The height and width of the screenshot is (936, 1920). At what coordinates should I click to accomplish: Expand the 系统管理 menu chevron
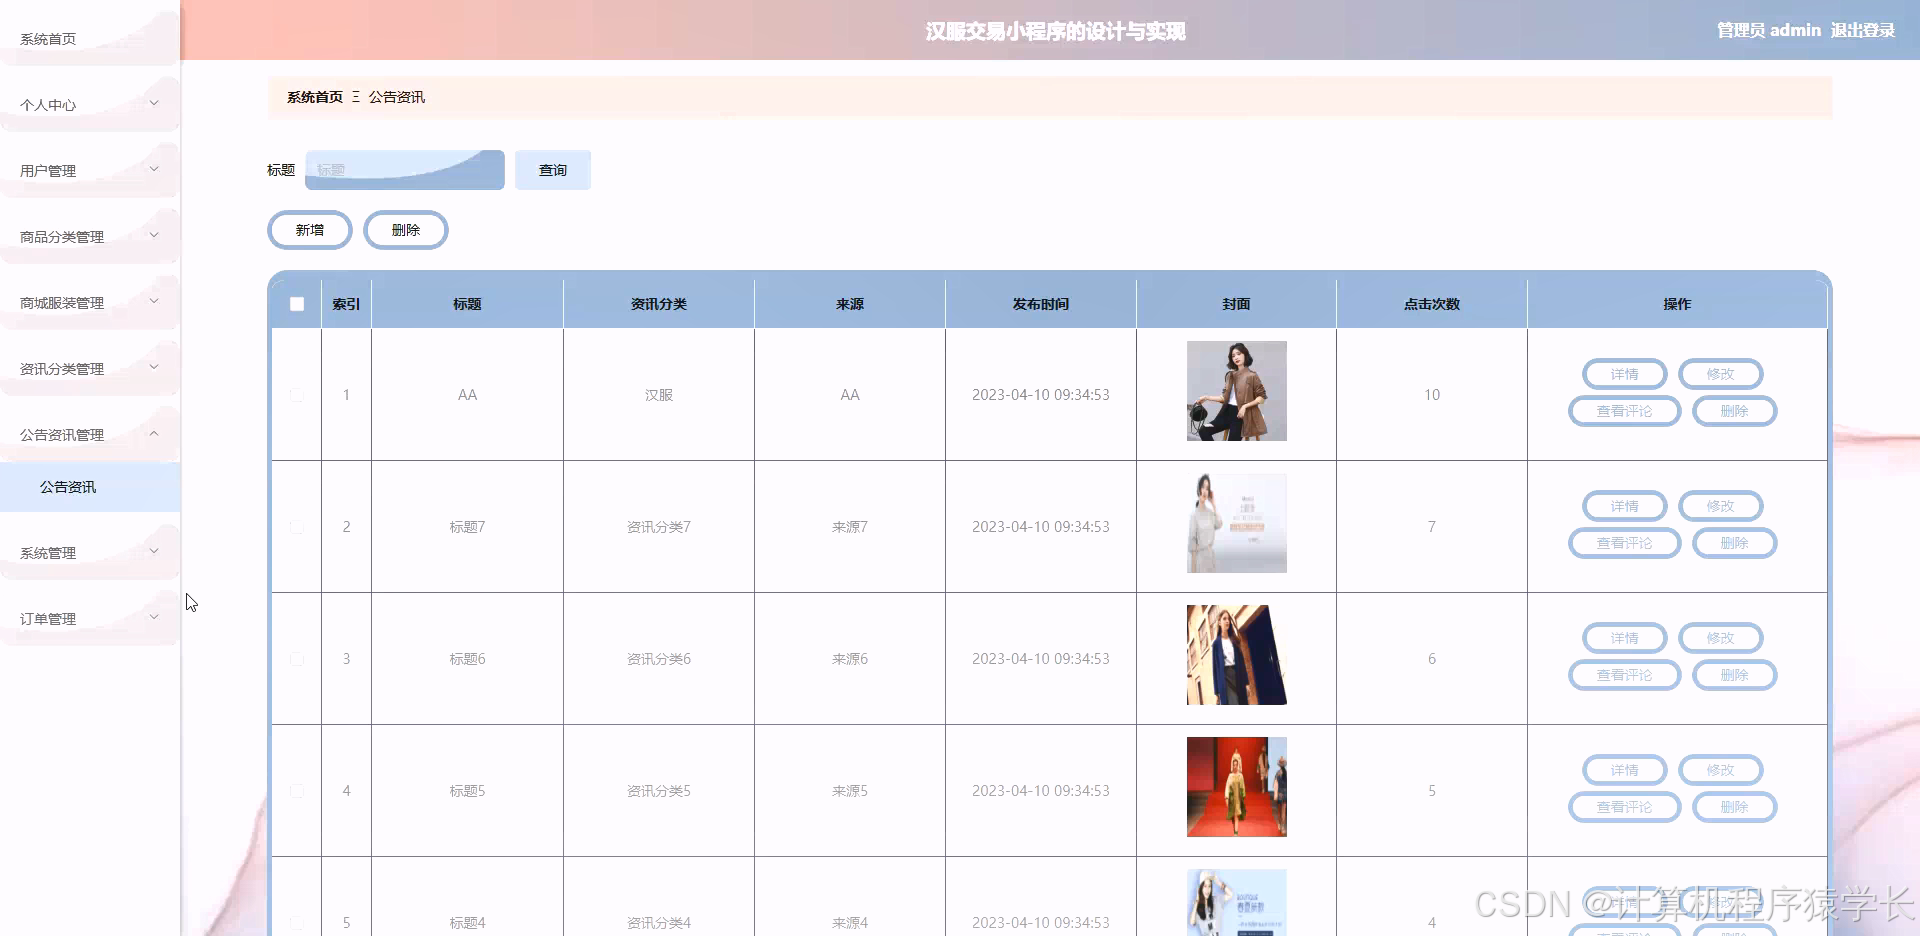click(x=154, y=551)
